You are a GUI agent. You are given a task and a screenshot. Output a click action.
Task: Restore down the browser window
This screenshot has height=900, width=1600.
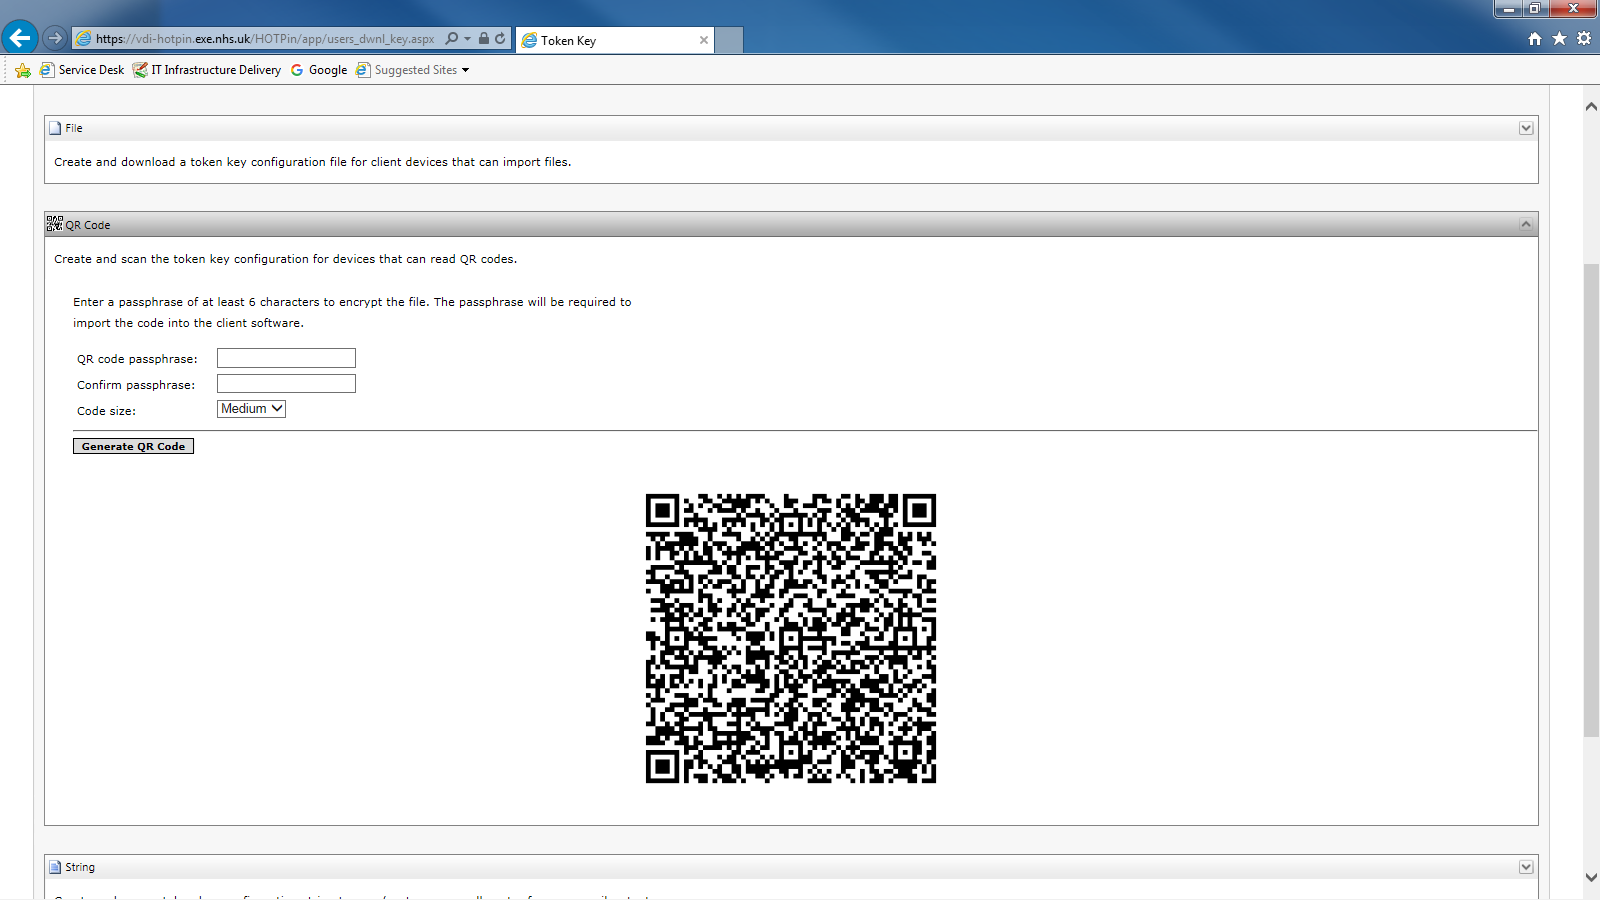pos(1534,9)
